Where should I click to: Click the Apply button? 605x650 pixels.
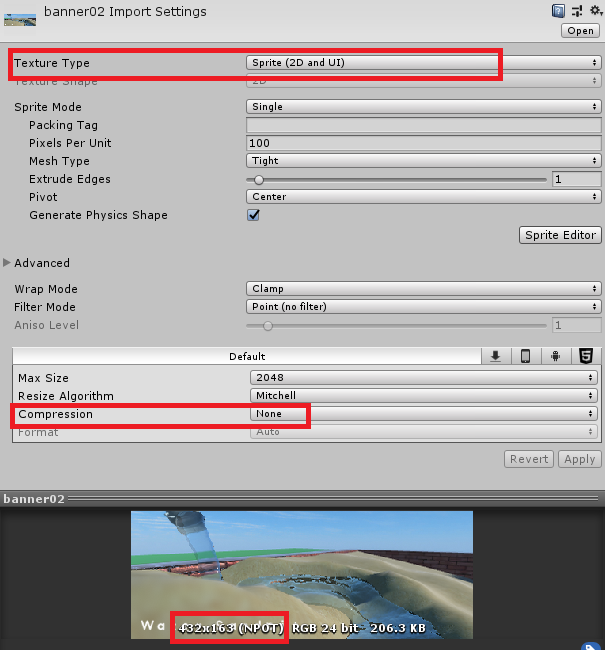pos(579,459)
